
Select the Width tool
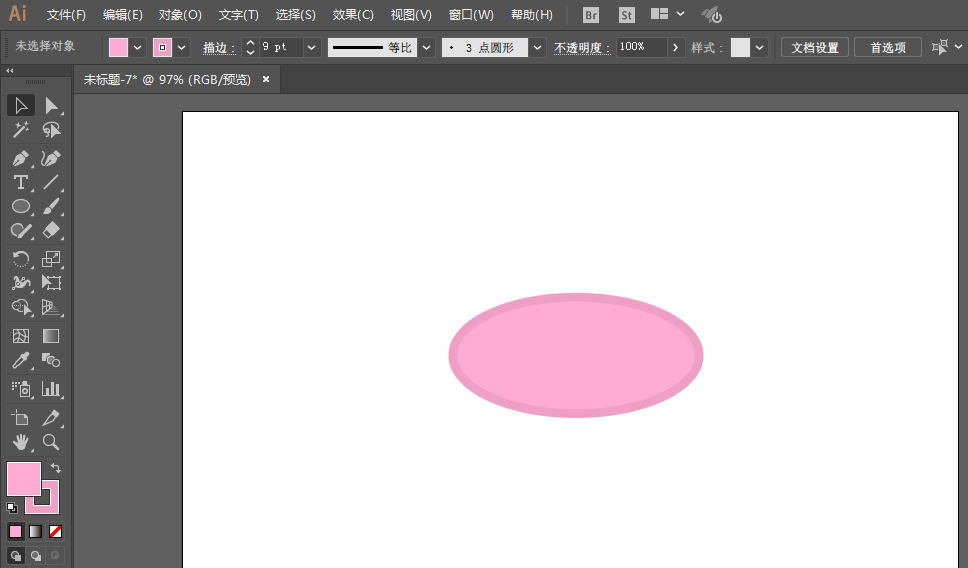coord(20,283)
